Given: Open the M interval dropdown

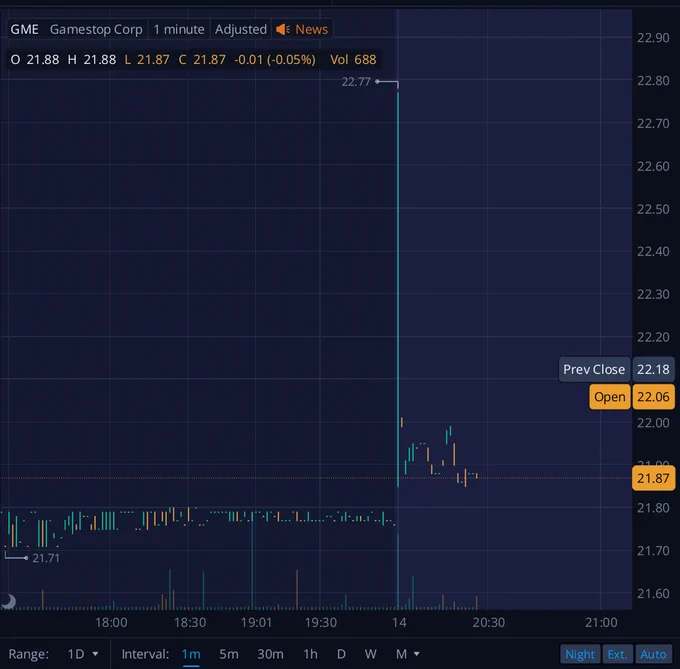Looking at the screenshot, I should [407, 653].
